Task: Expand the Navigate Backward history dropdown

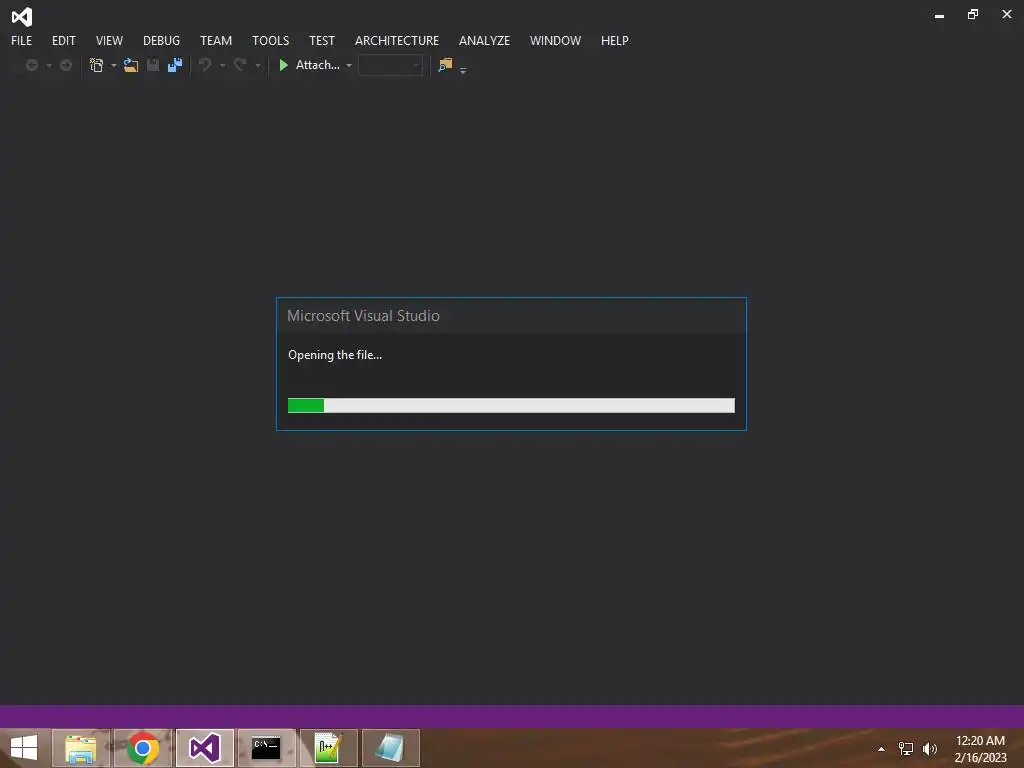Action: pyautogui.click(x=48, y=65)
